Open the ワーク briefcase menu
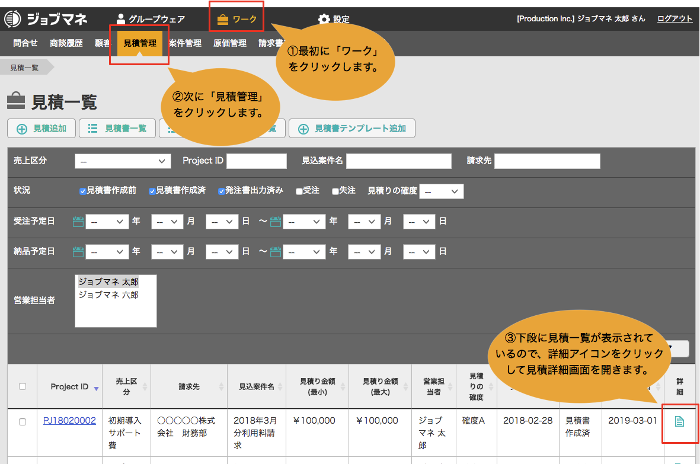The width and height of the screenshot is (700, 464). point(237,19)
